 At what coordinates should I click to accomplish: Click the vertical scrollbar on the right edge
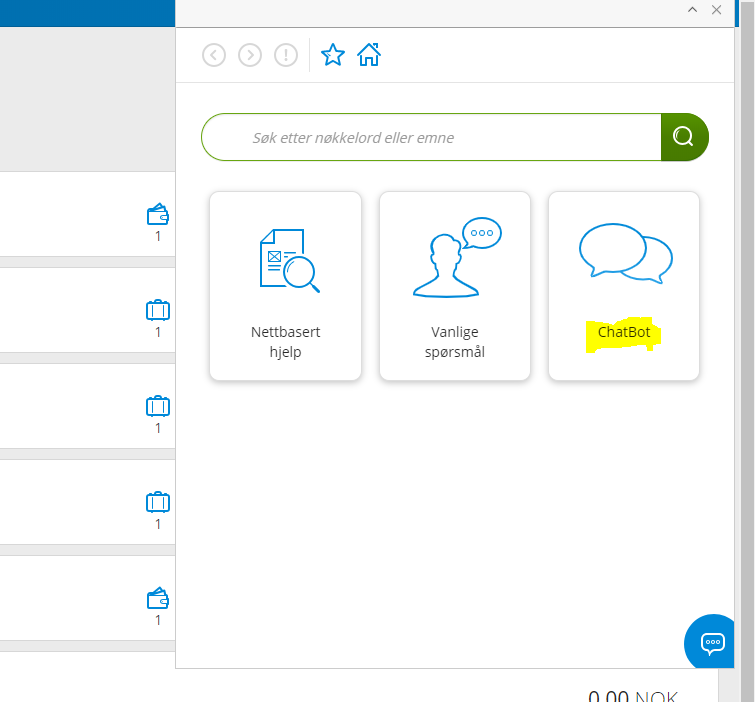747,351
